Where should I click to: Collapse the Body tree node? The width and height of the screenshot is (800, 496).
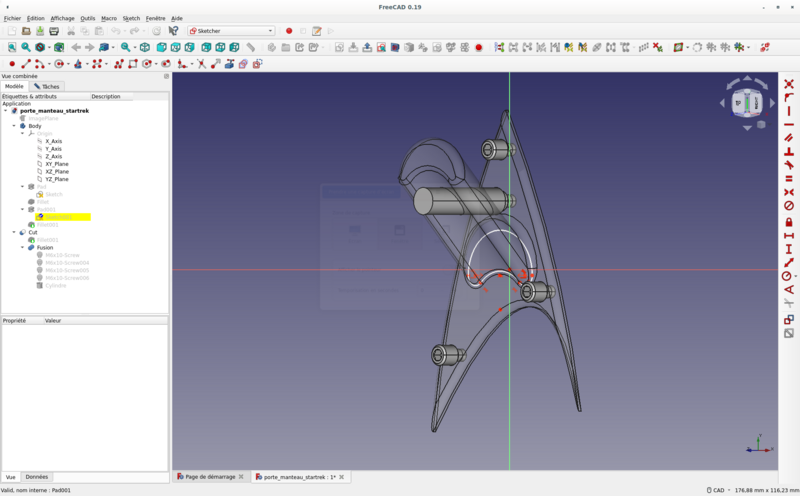[x=14, y=126]
